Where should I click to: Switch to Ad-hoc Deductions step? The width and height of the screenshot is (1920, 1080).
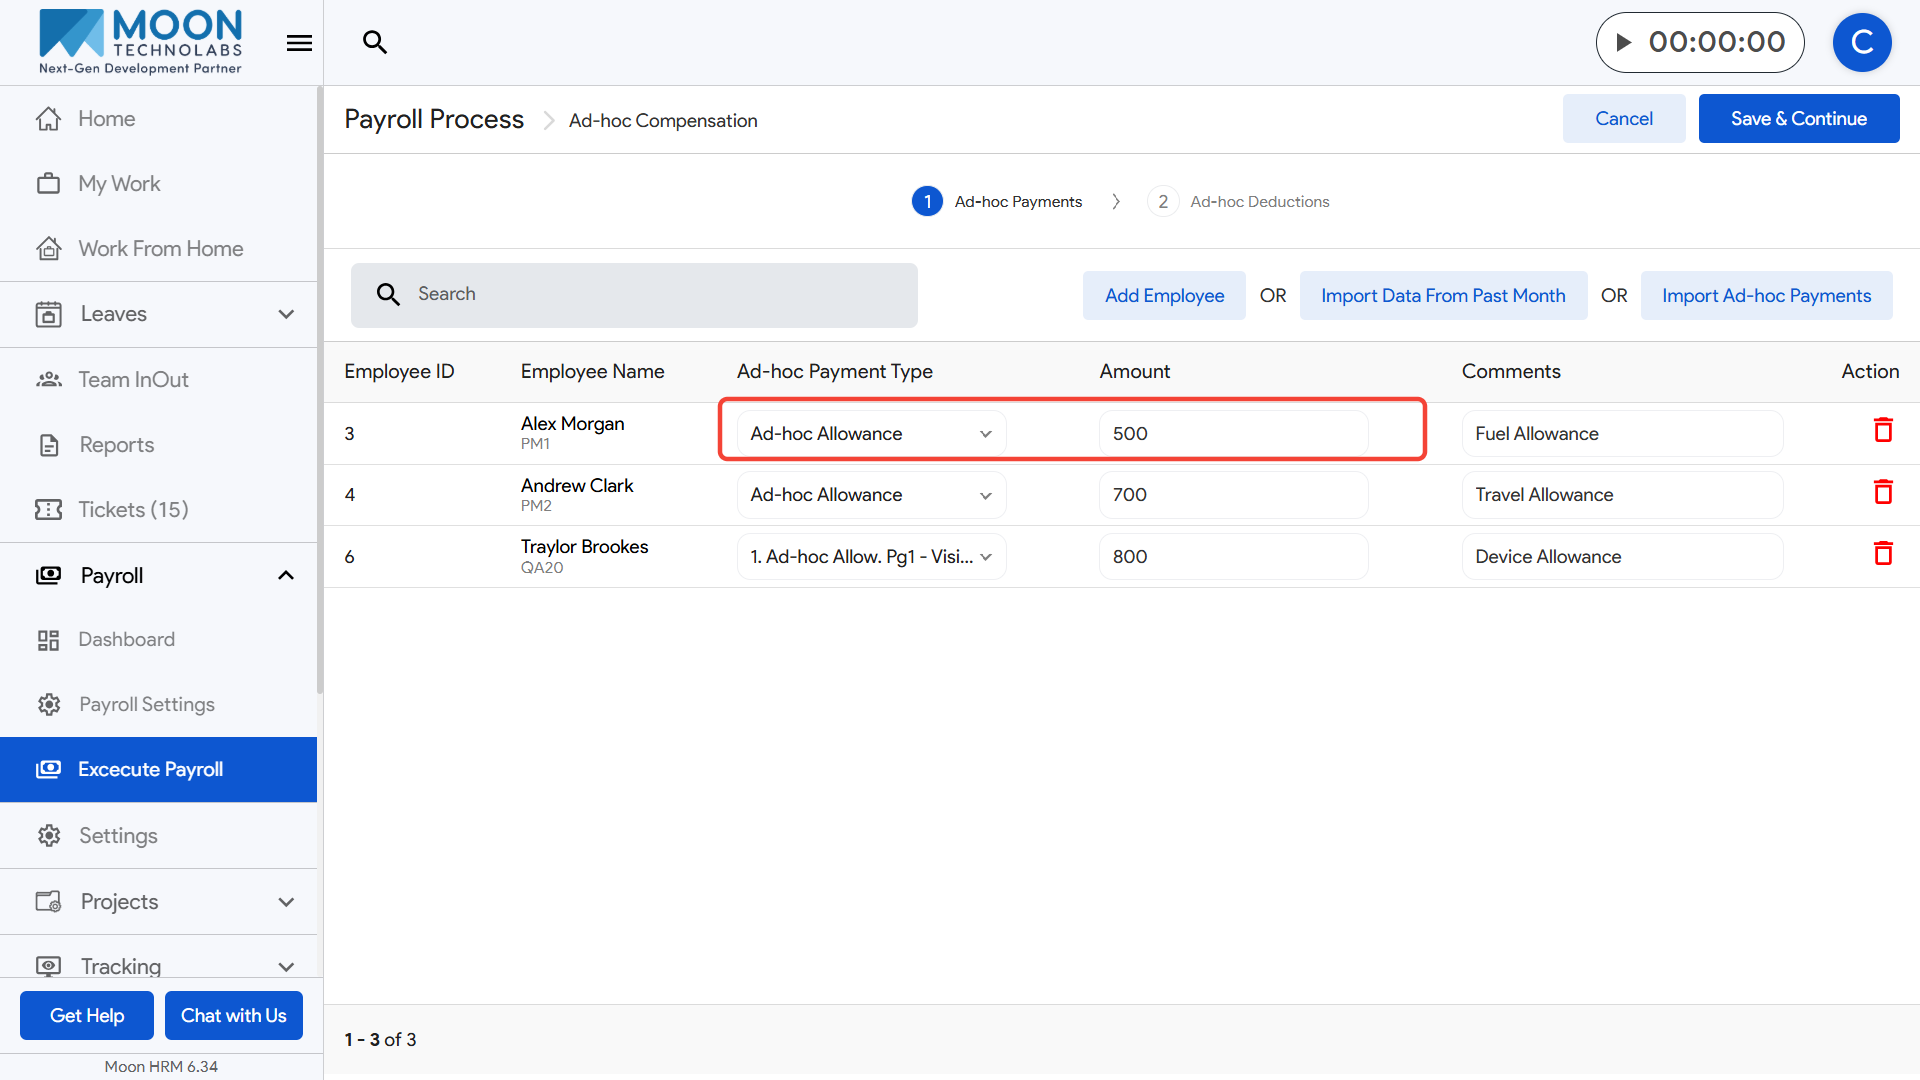(1239, 202)
